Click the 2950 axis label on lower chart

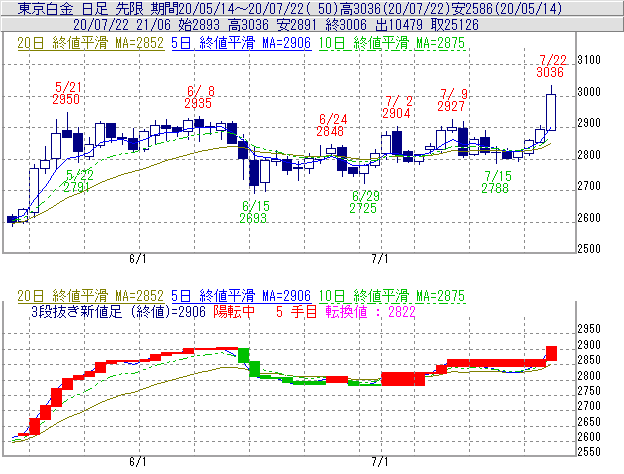589,329
